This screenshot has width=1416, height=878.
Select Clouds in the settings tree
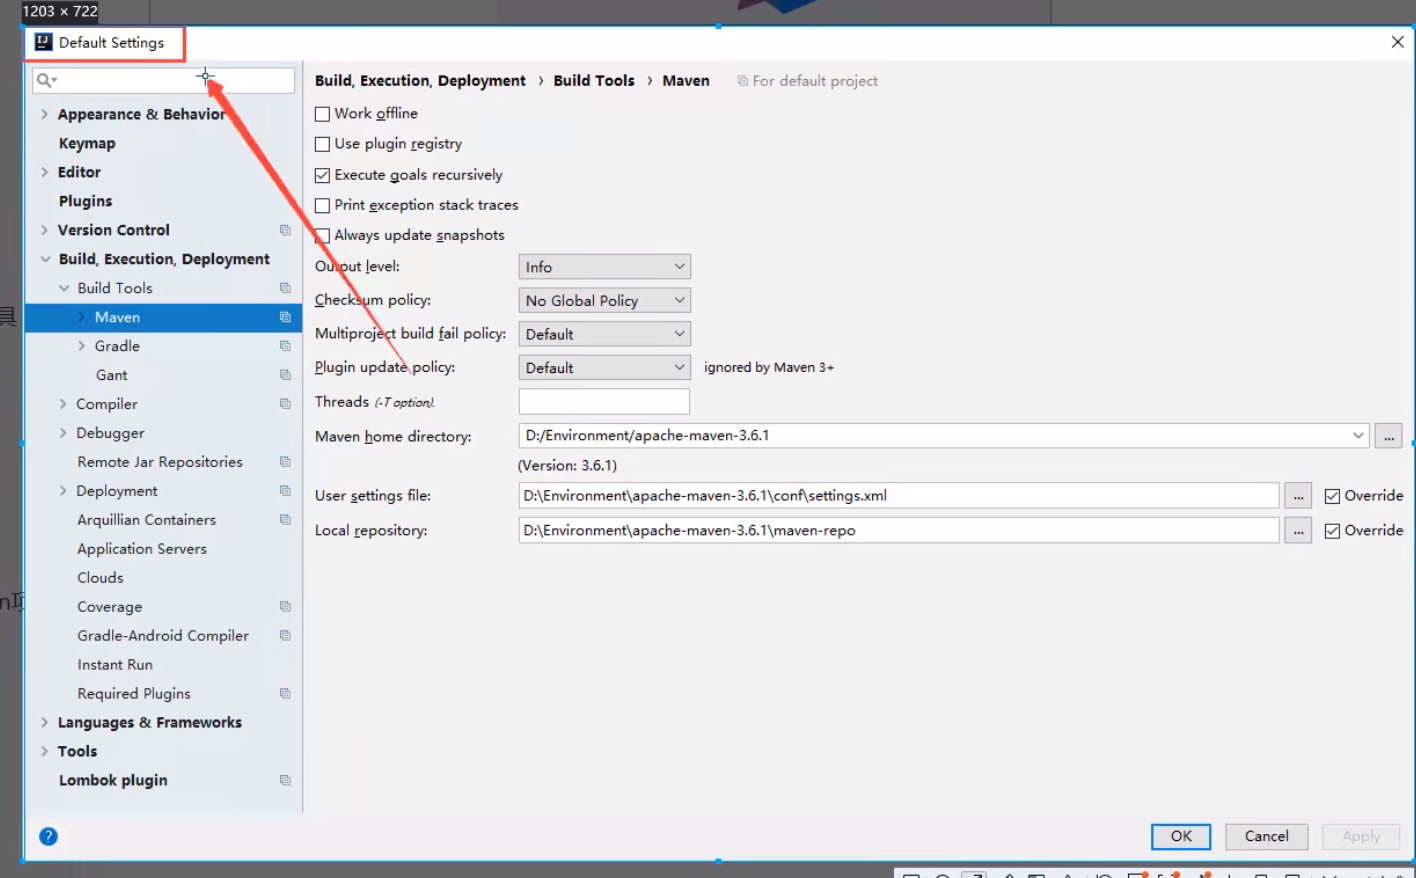coord(100,578)
